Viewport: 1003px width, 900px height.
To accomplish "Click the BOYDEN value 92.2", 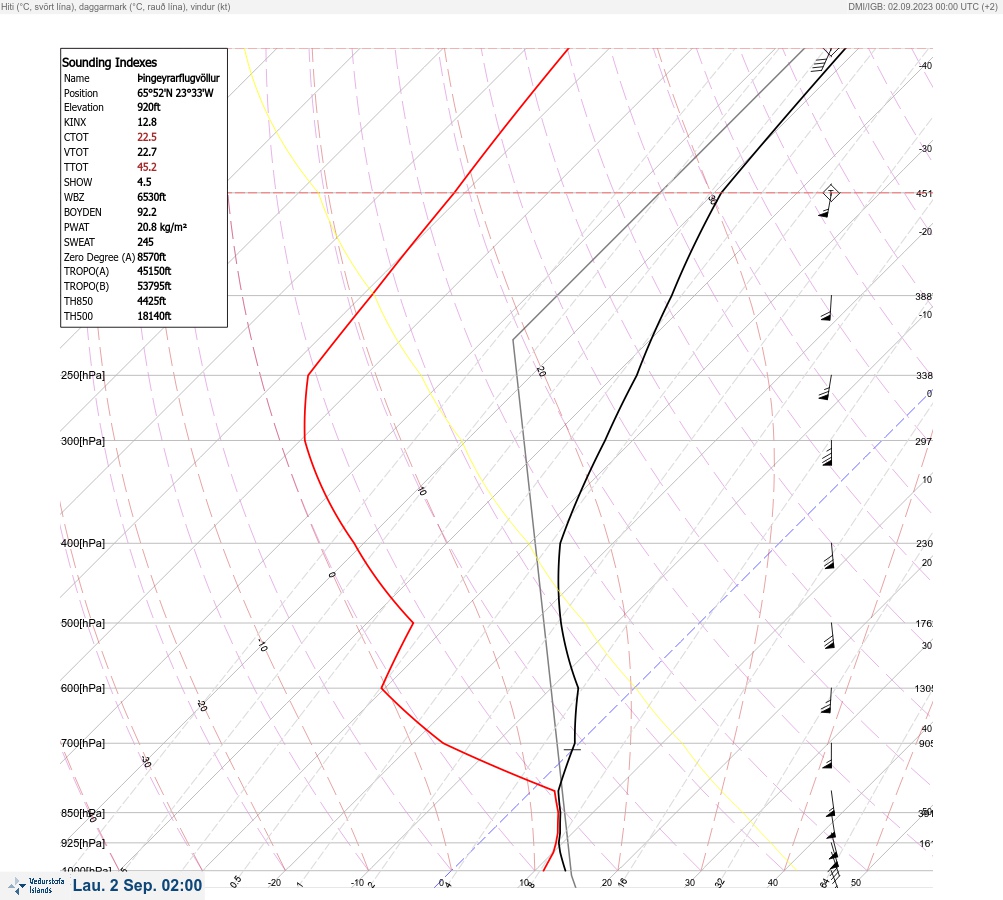I will [147, 212].
